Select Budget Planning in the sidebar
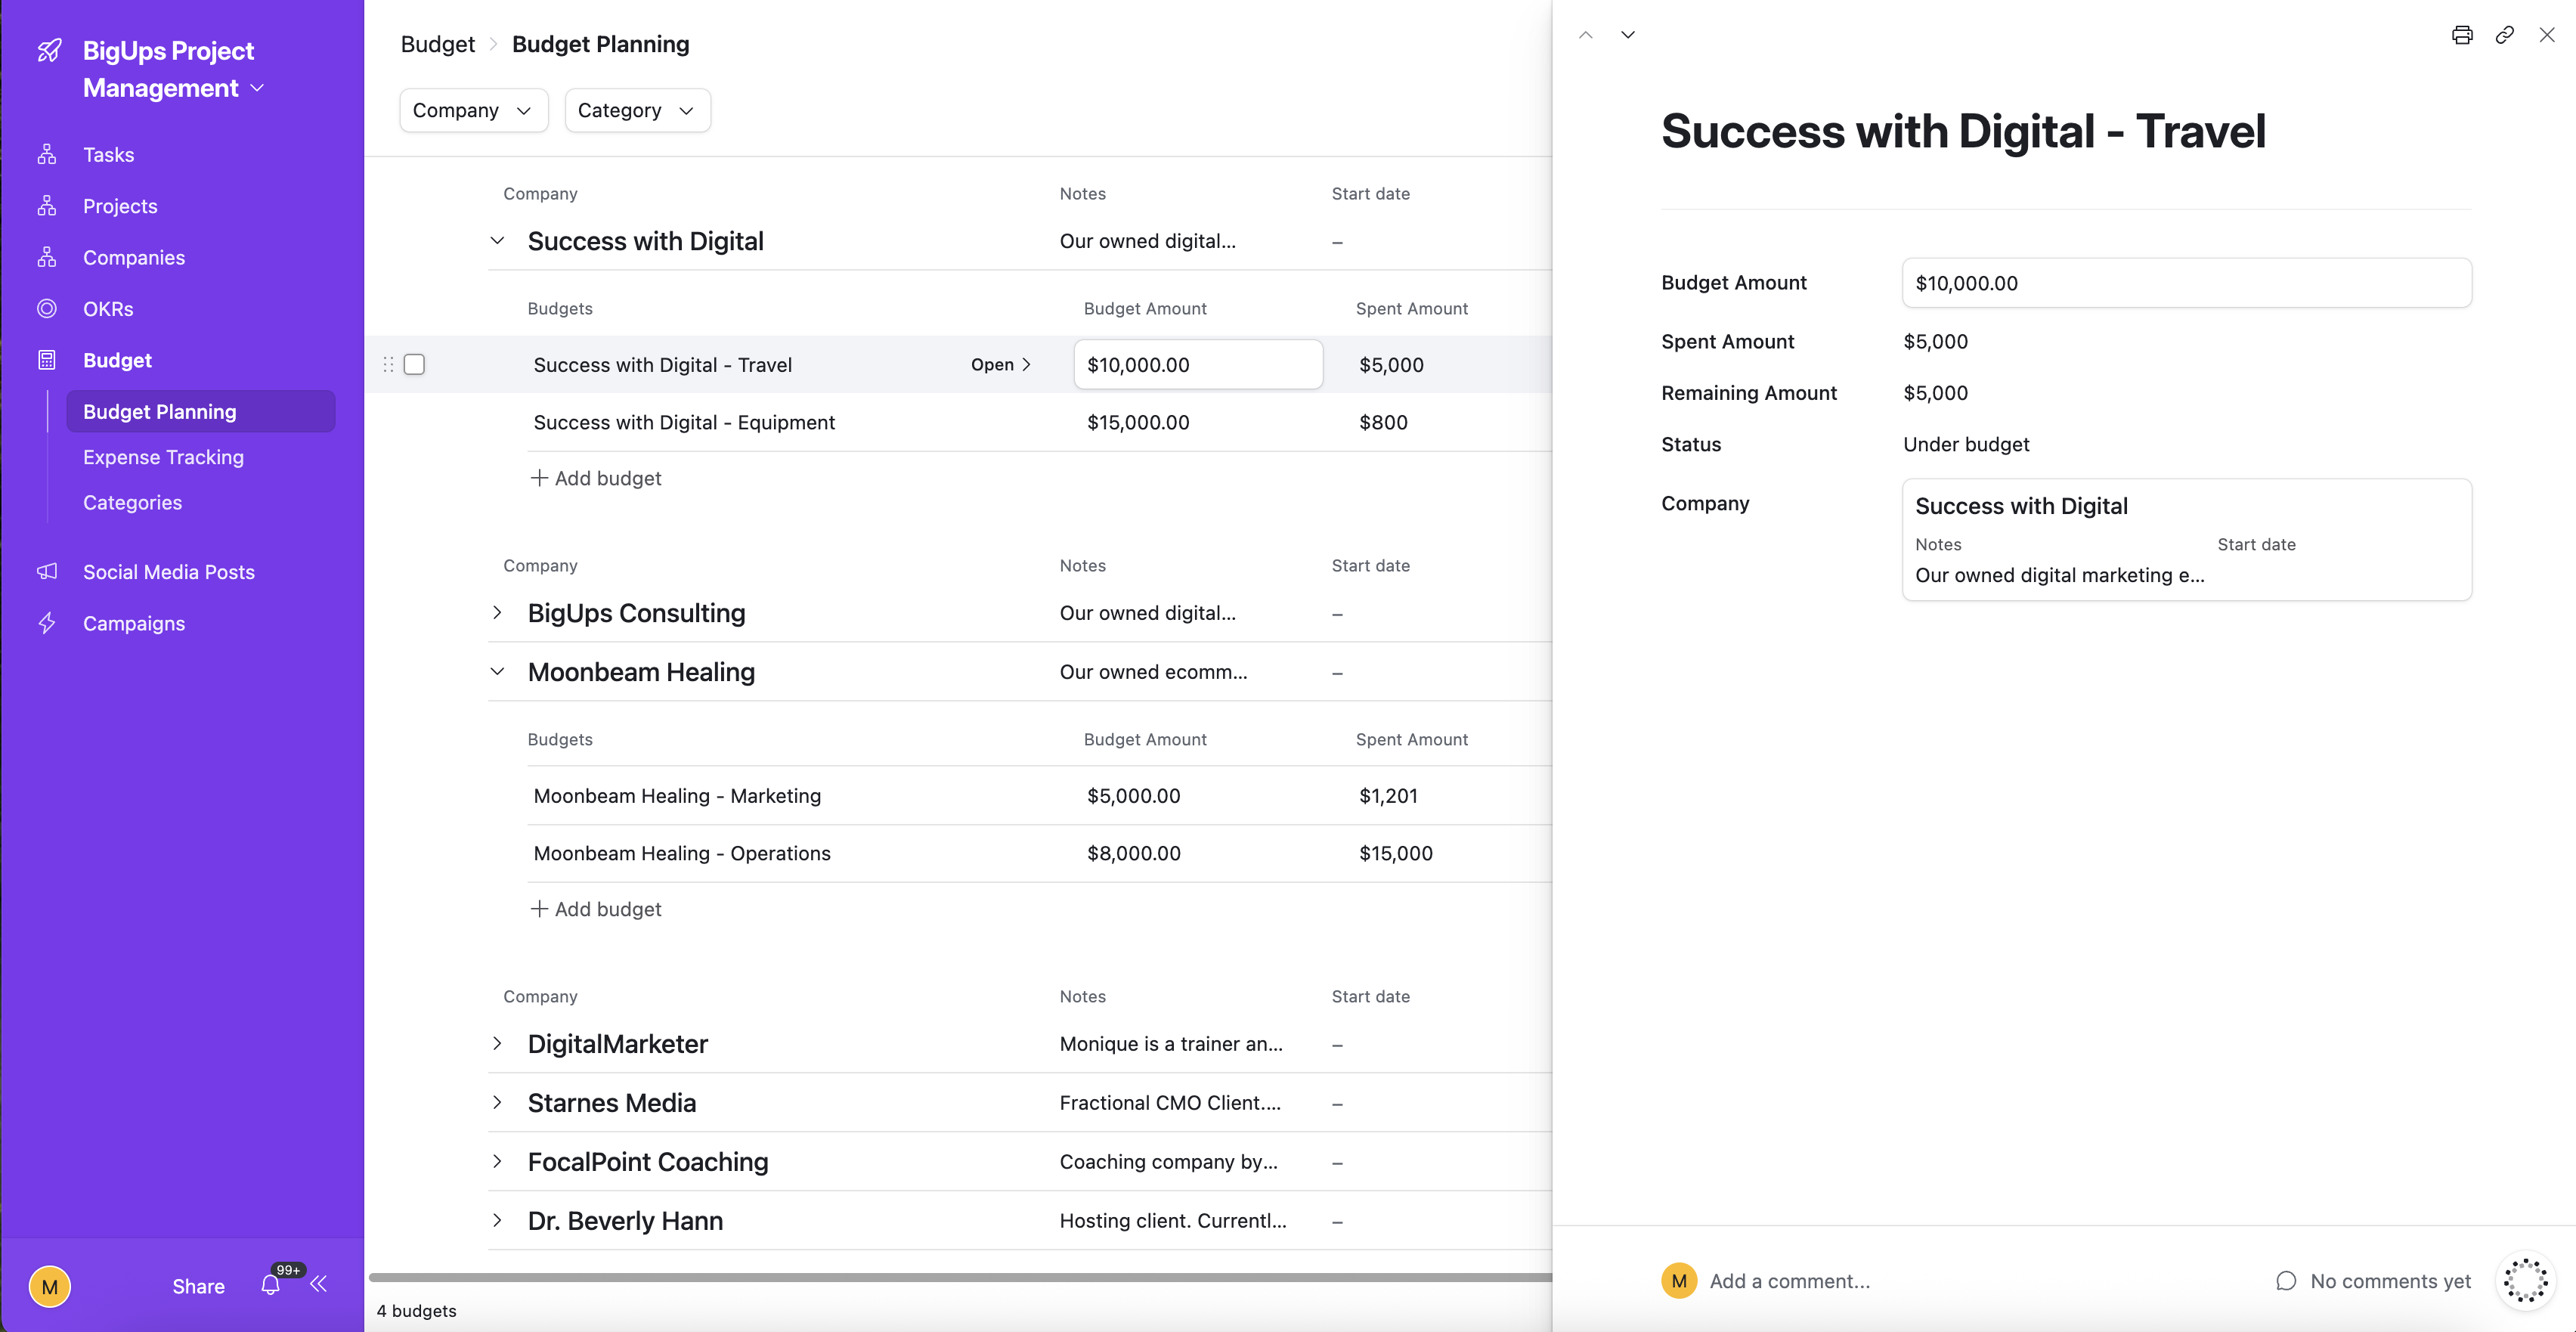This screenshot has width=2576, height=1332. (x=200, y=411)
